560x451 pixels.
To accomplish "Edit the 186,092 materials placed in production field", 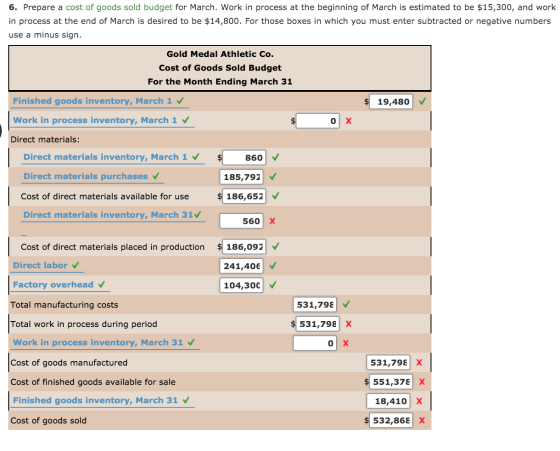I will [244, 247].
